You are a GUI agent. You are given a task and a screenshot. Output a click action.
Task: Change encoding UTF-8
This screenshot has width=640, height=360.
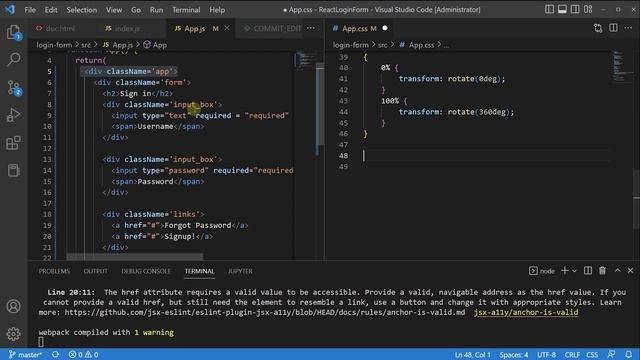[547, 355]
